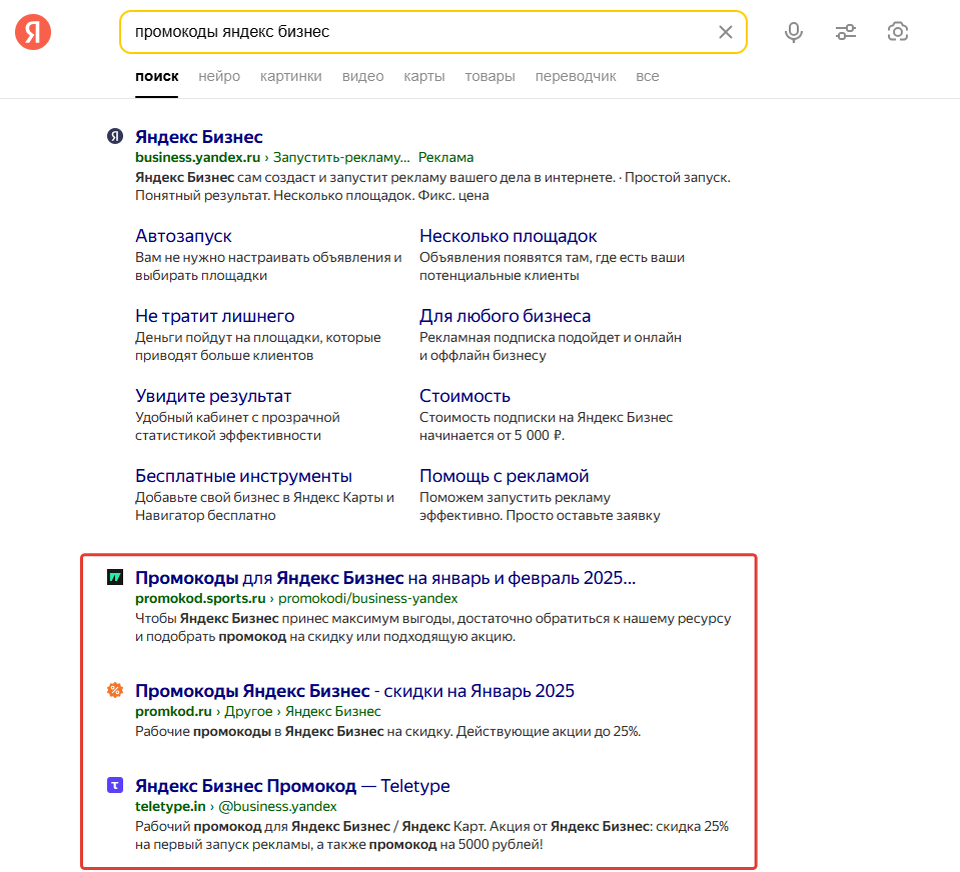The width and height of the screenshot is (960, 872).
Task: Click the Запустить-рекламу breadcrumb link
Action: tap(342, 157)
